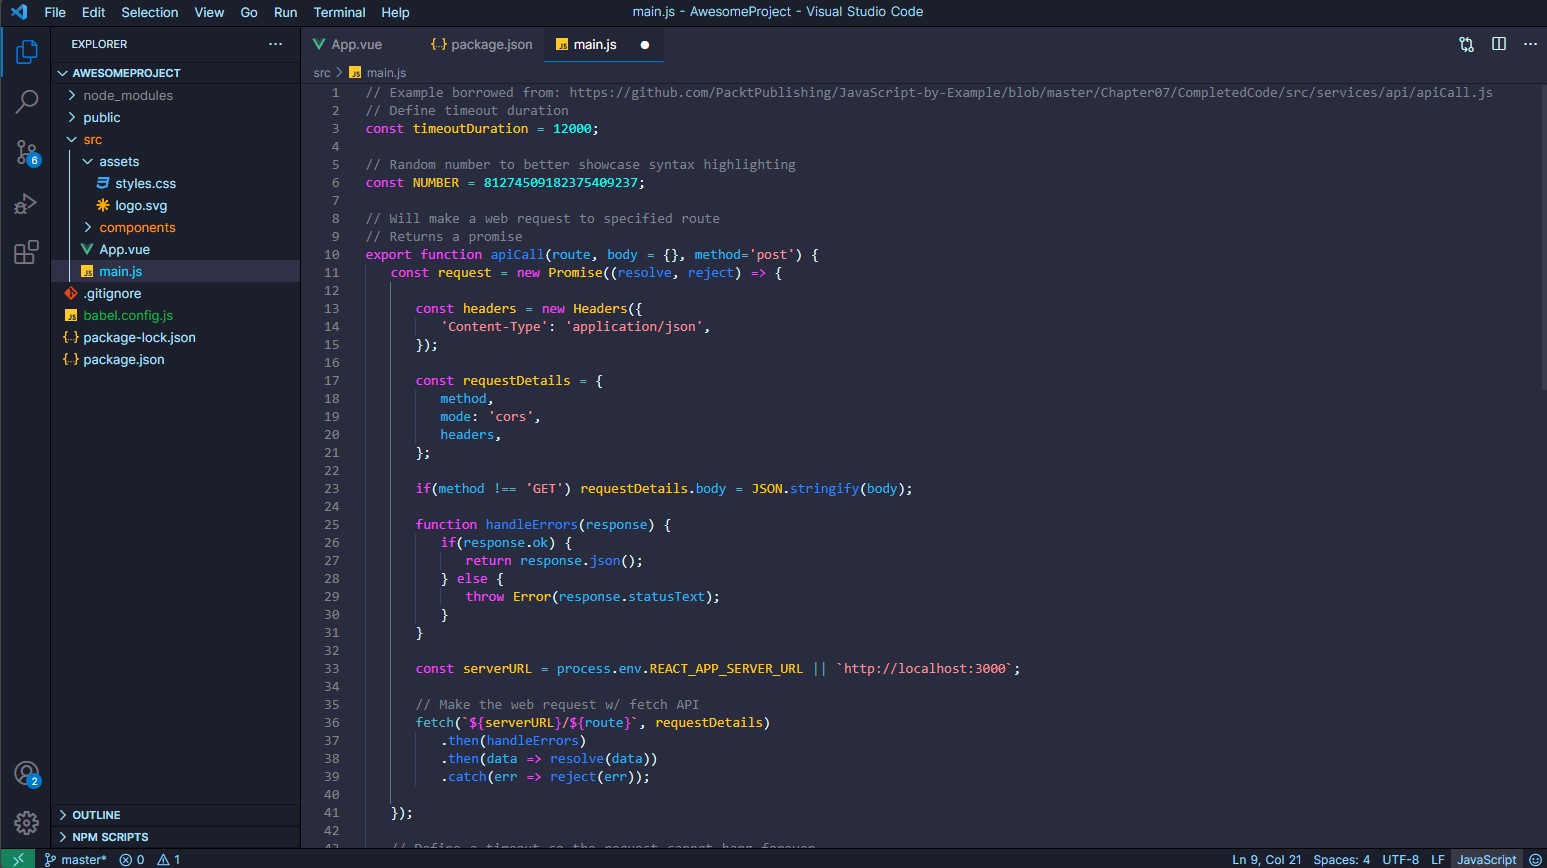1547x868 pixels.
Task: Click Ln 9, Col 21 cursor position
Action: point(1266,859)
